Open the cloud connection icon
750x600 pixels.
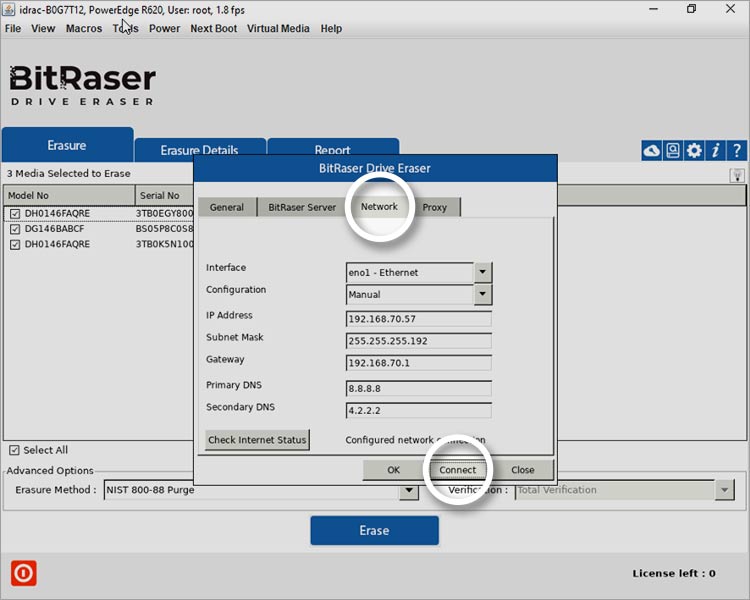pyautogui.click(x=651, y=151)
